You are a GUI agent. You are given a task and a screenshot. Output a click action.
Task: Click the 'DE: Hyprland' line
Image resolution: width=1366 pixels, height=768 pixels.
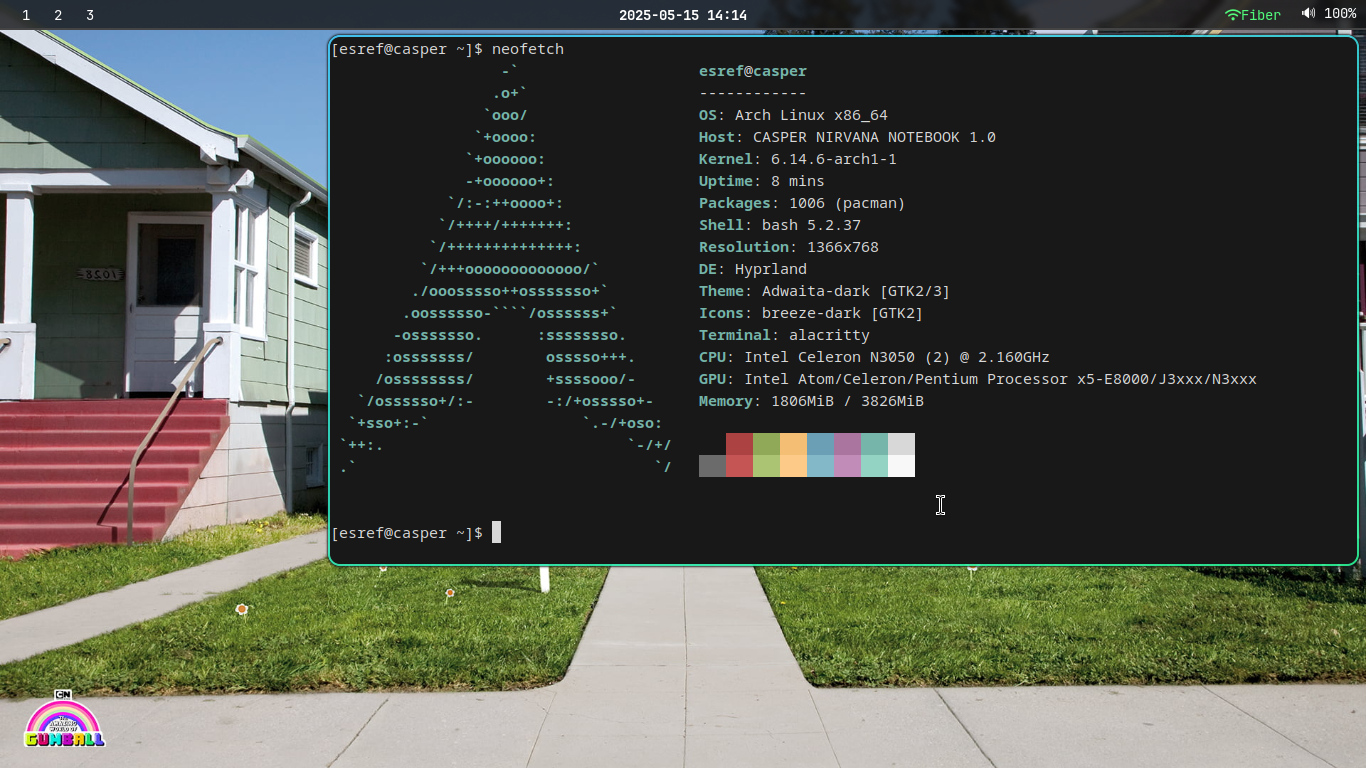click(753, 269)
